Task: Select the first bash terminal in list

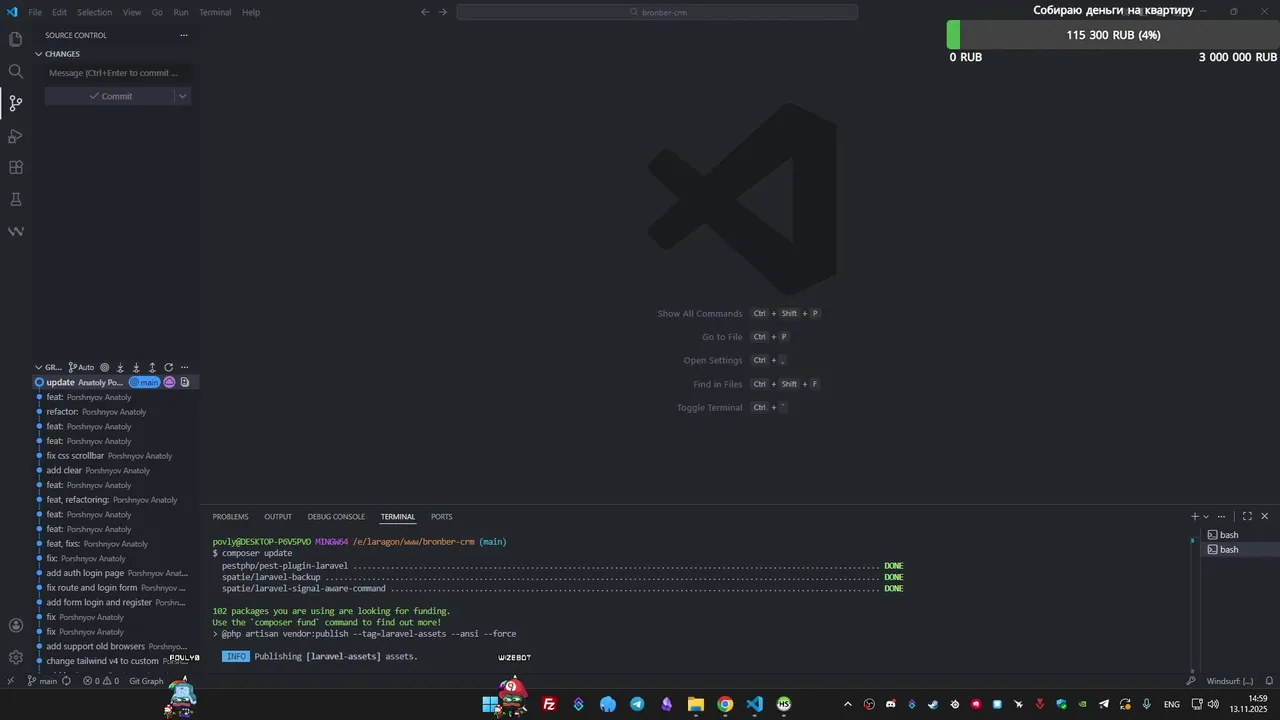Action: (1240, 535)
